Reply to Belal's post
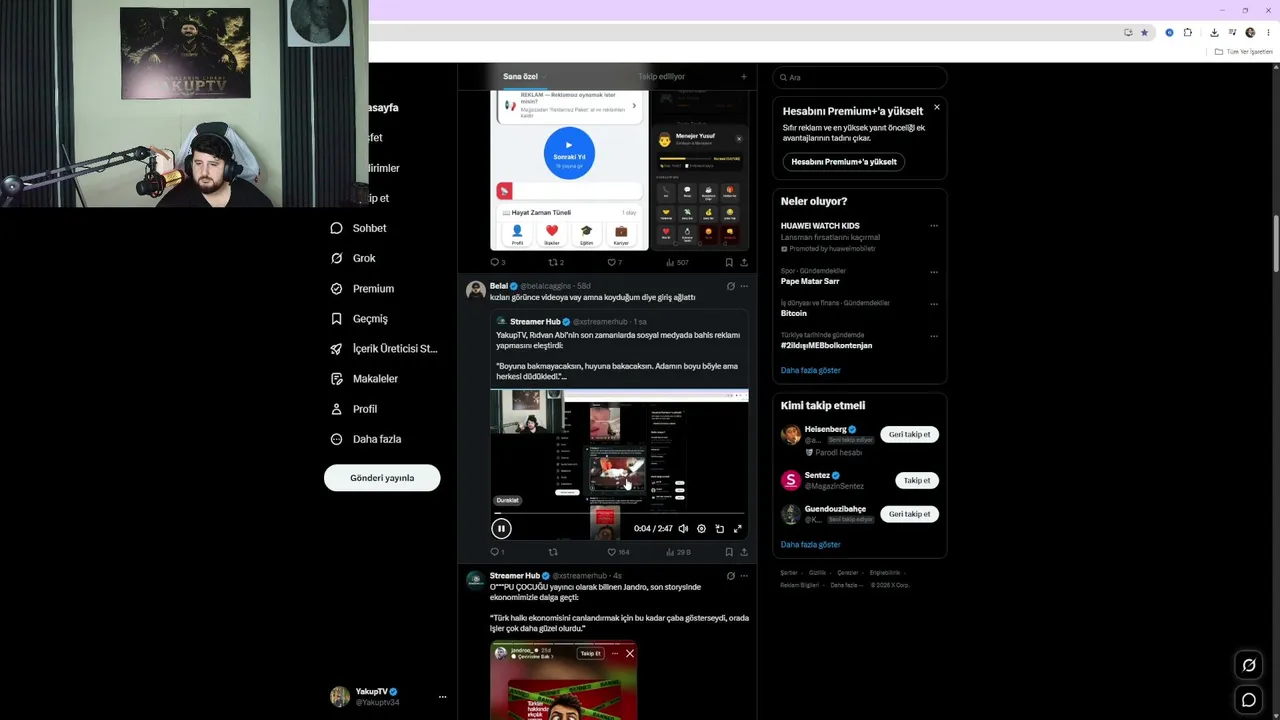 494,552
